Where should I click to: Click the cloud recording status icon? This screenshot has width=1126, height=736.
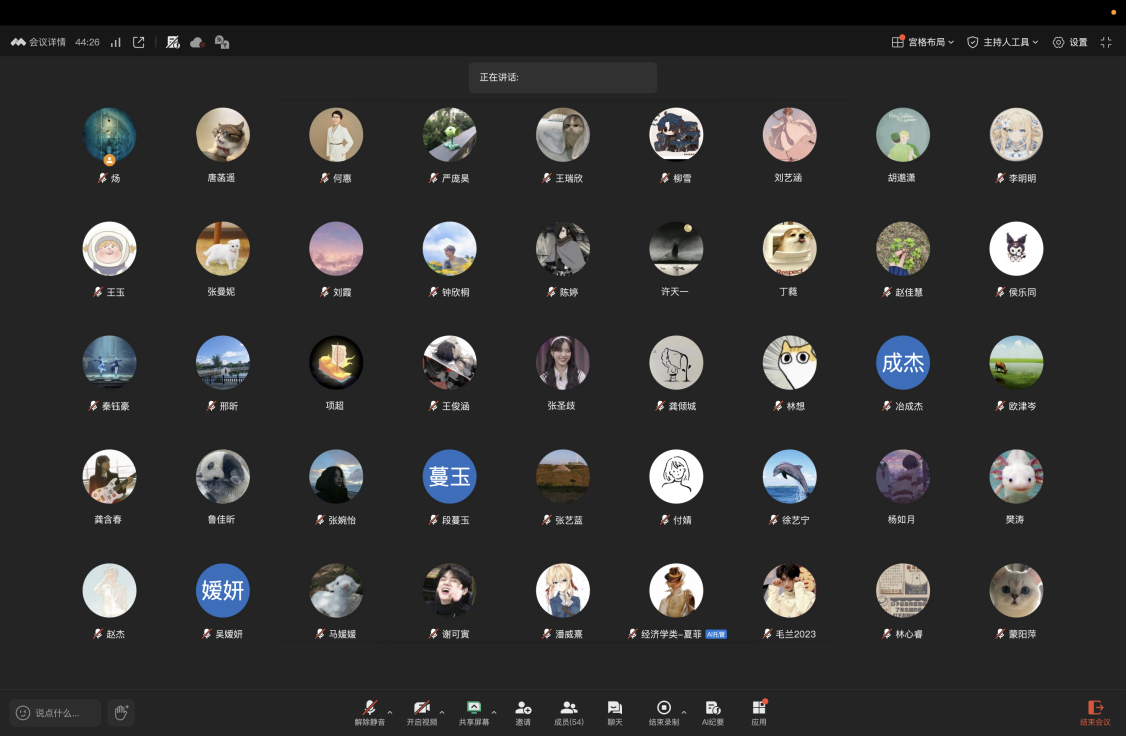coord(198,42)
